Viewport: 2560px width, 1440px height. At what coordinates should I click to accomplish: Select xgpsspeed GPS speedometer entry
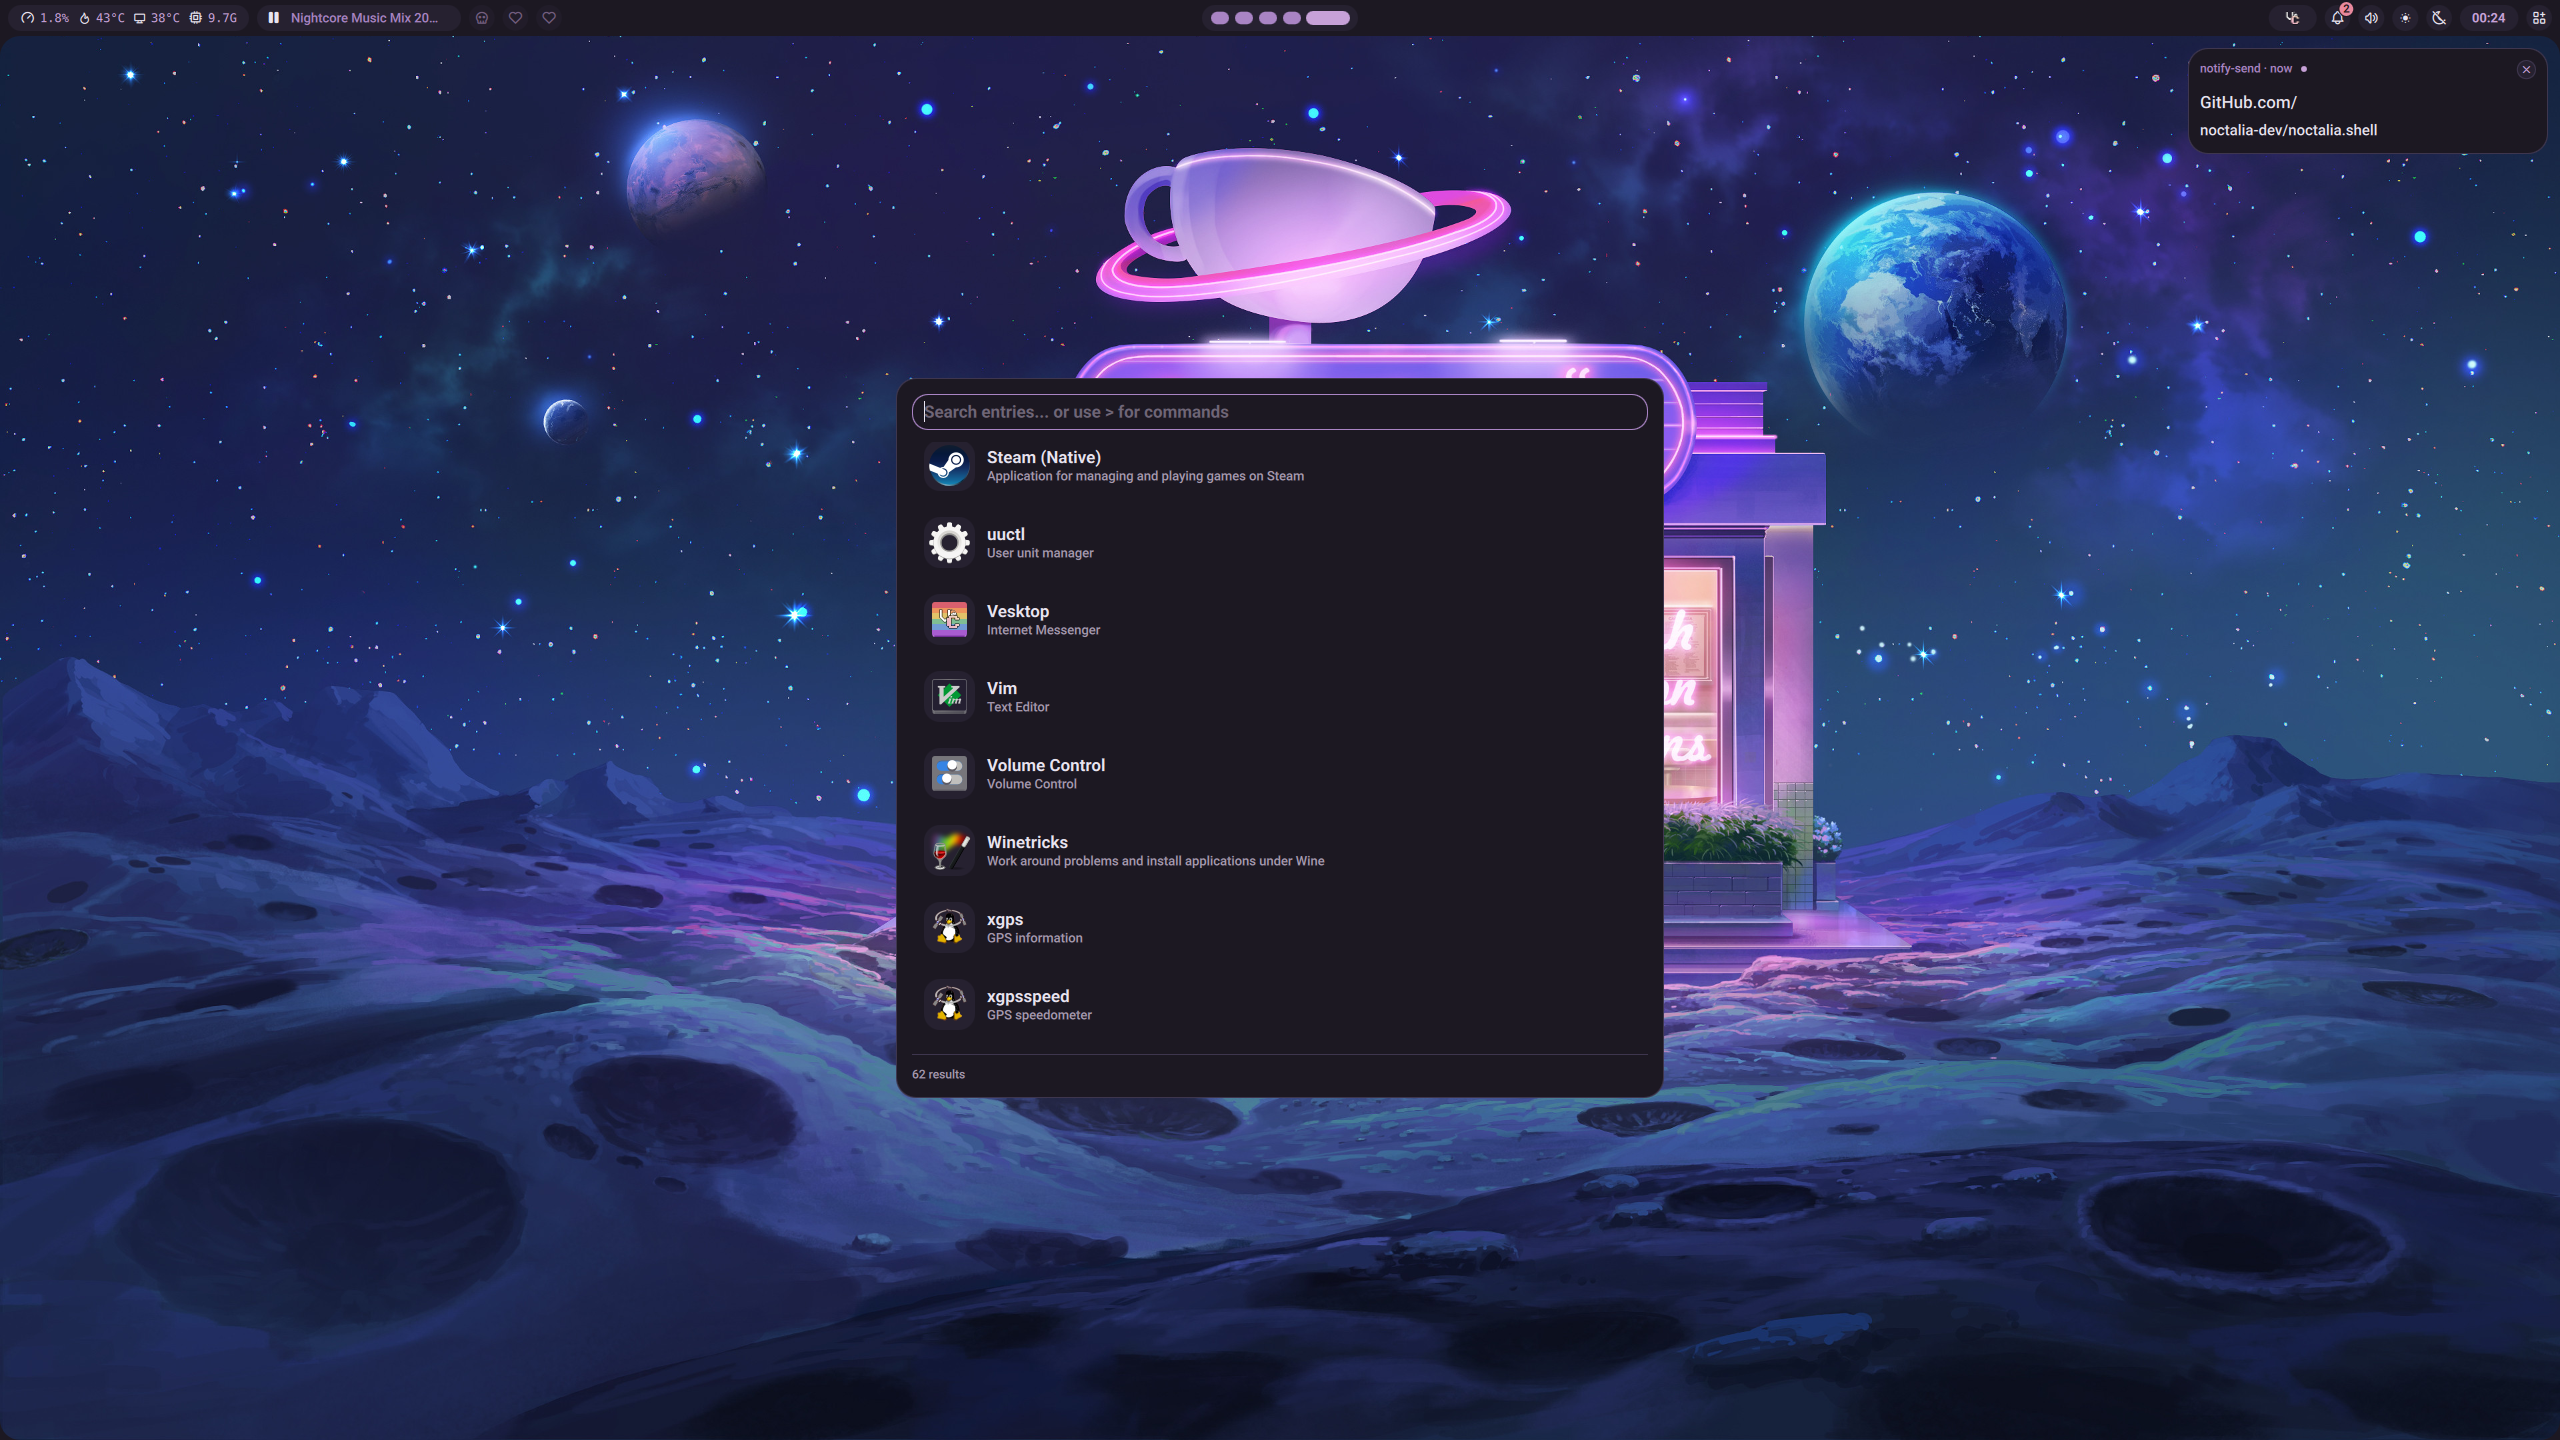(x=1028, y=1004)
